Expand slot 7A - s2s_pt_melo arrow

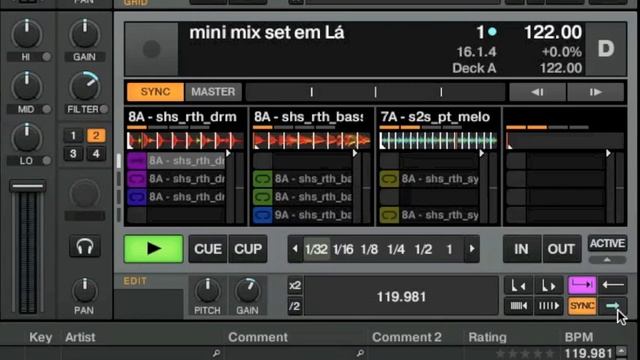coord(482,153)
